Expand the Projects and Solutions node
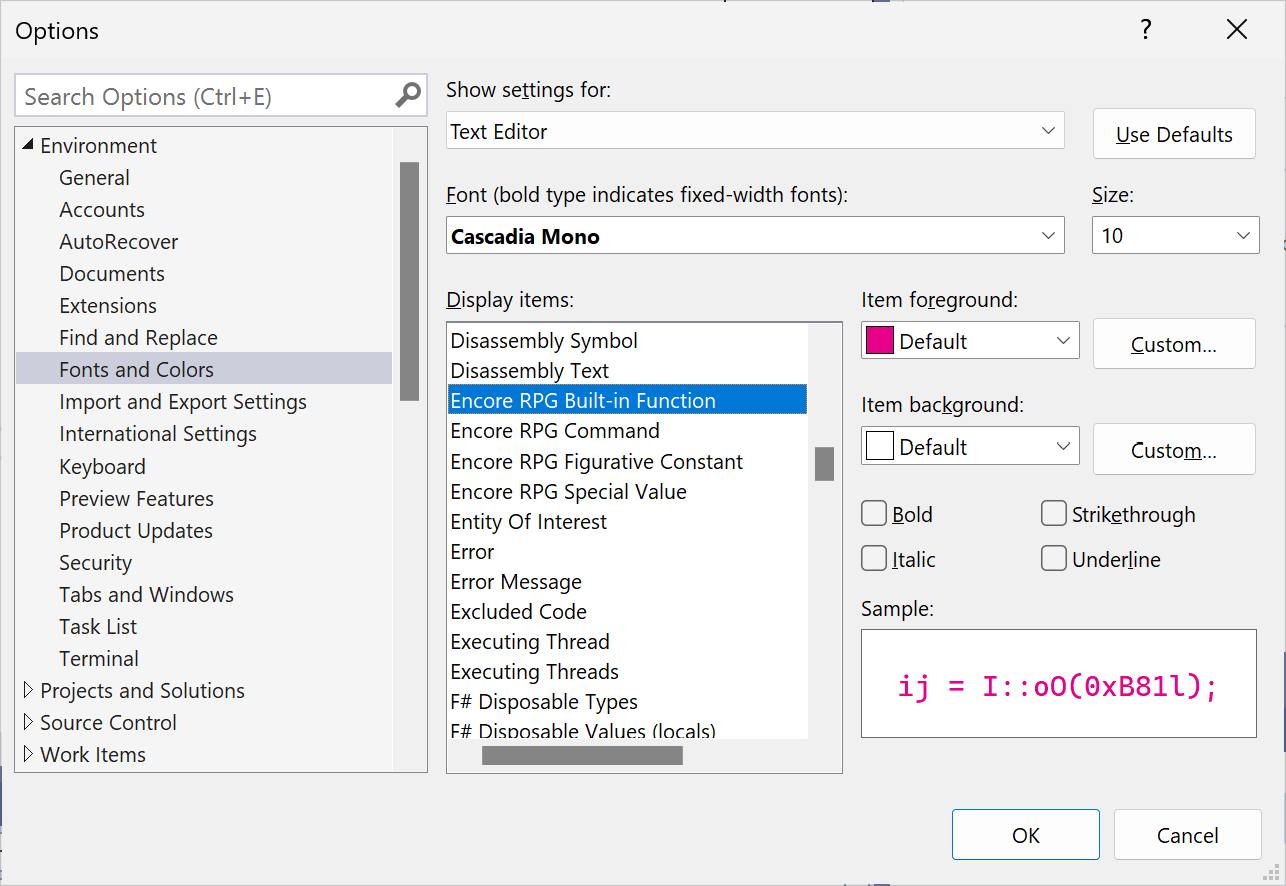Viewport: 1286px width, 886px height. [28, 690]
